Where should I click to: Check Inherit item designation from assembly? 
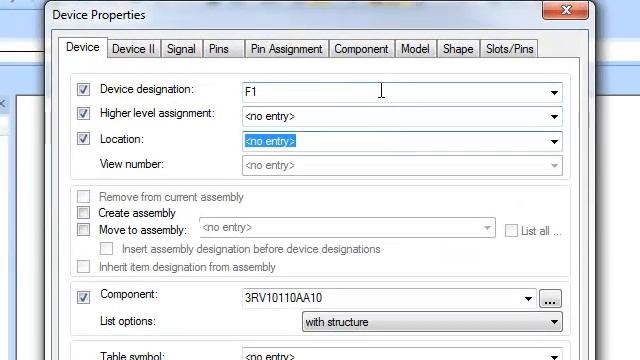[x=83, y=267]
